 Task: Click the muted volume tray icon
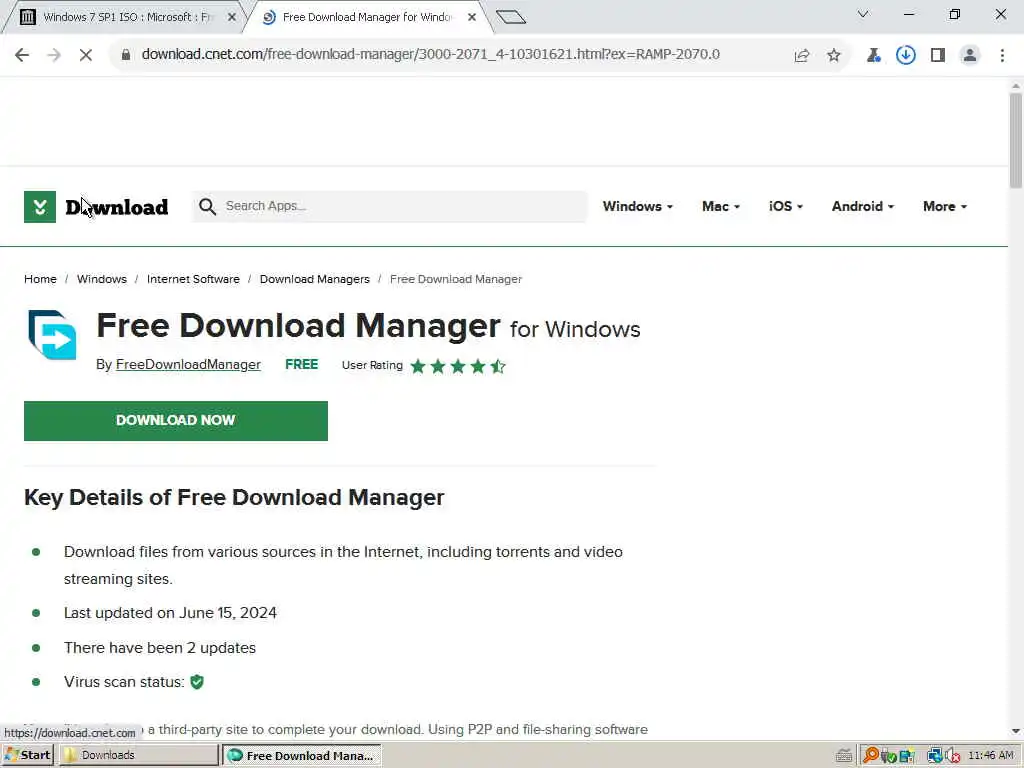953,756
